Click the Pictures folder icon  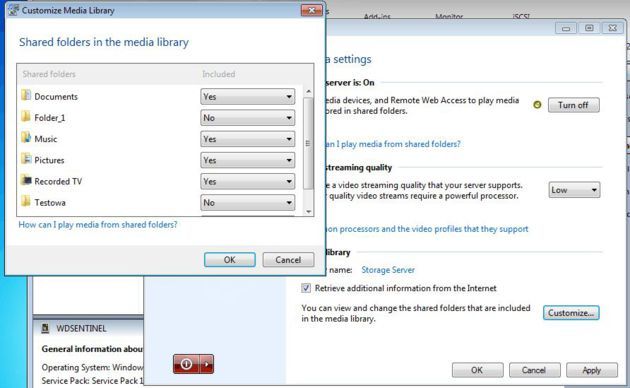[26, 159]
